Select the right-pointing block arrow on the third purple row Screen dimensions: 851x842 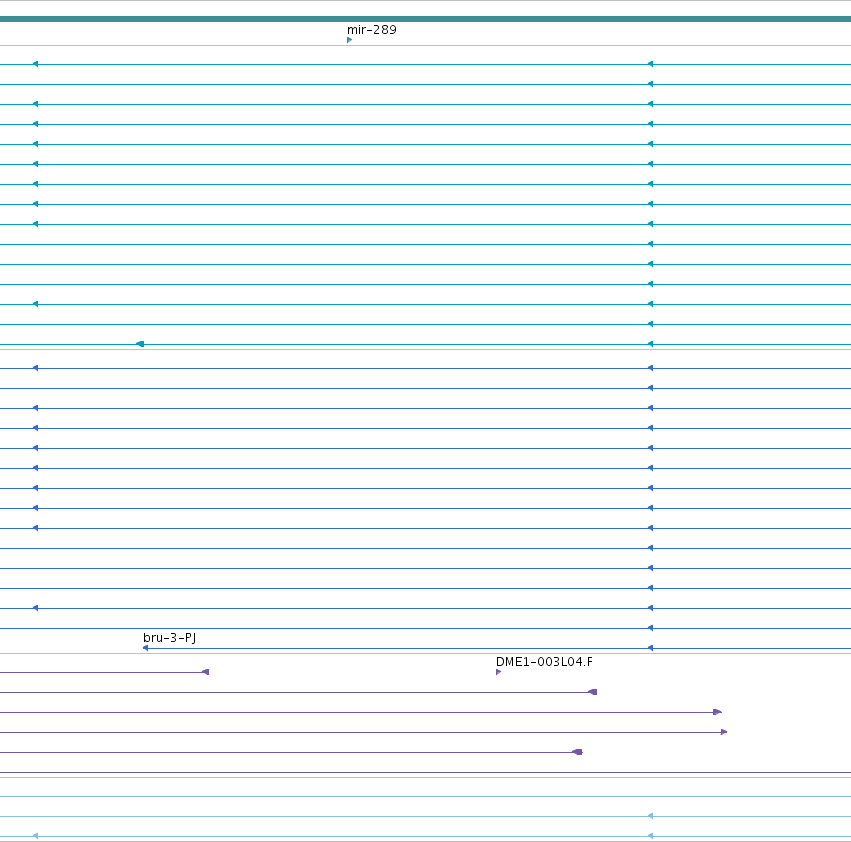pos(717,712)
